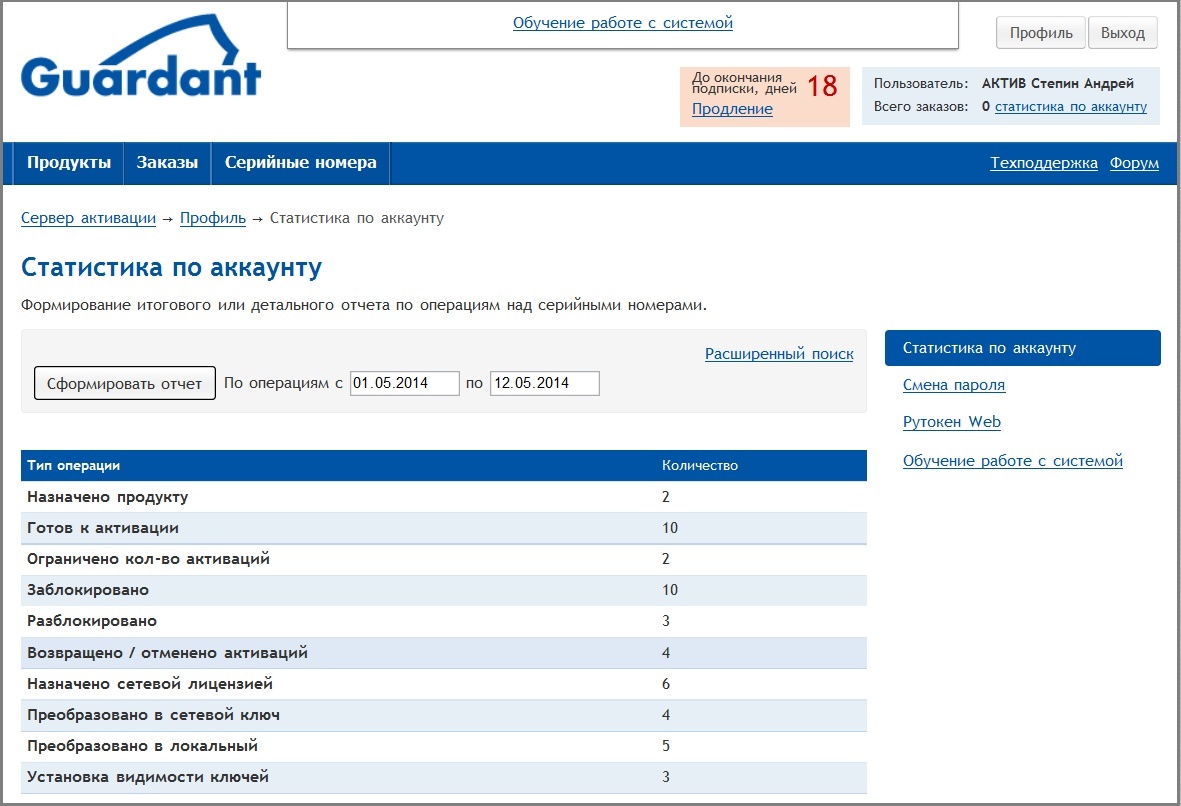The height and width of the screenshot is (806, 1181).
Task: Open the Рутокен Web sidebar link
Action: 951,422
